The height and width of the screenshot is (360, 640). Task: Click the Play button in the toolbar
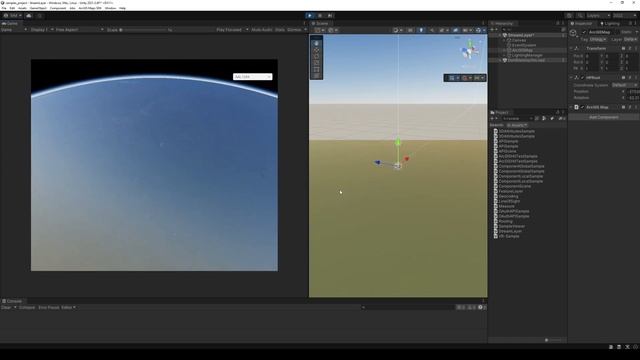[x=310, y=16]
